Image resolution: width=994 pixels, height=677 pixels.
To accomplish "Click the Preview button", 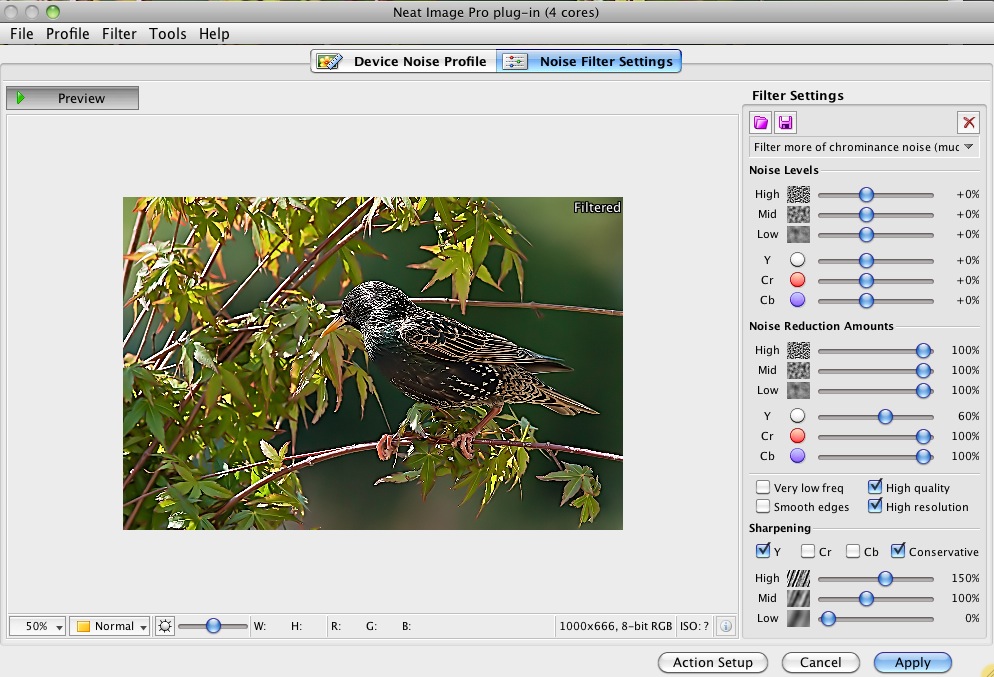I will coord(72,98).
